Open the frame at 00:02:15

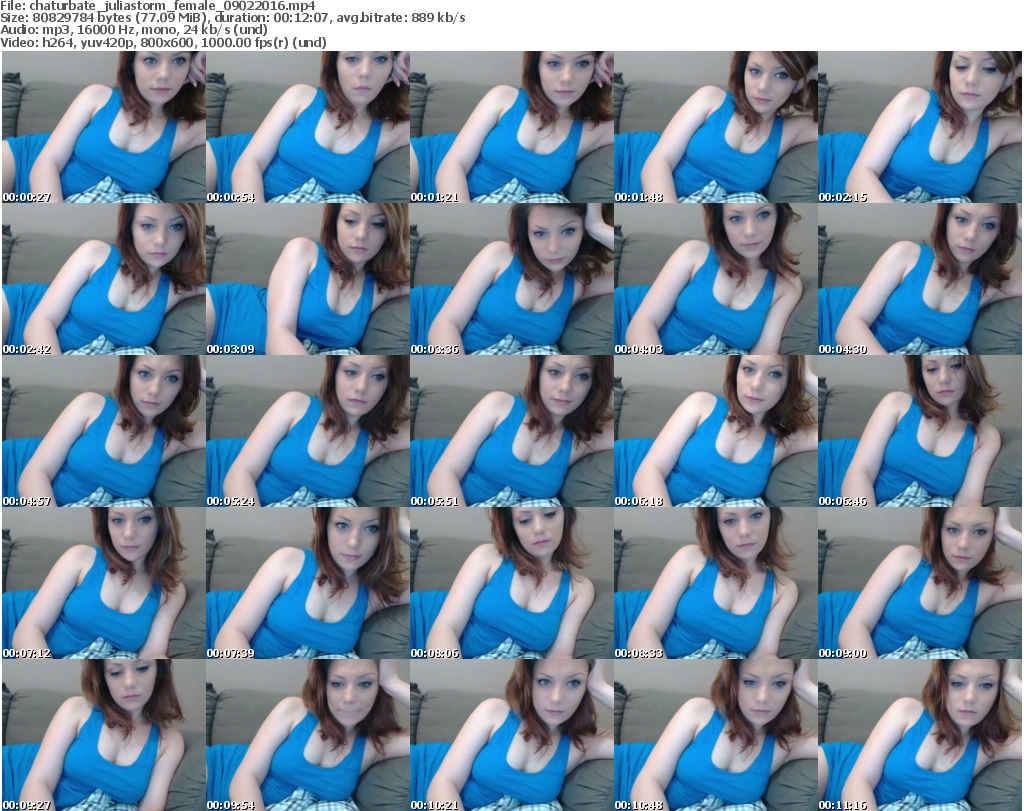coord(920,127)
